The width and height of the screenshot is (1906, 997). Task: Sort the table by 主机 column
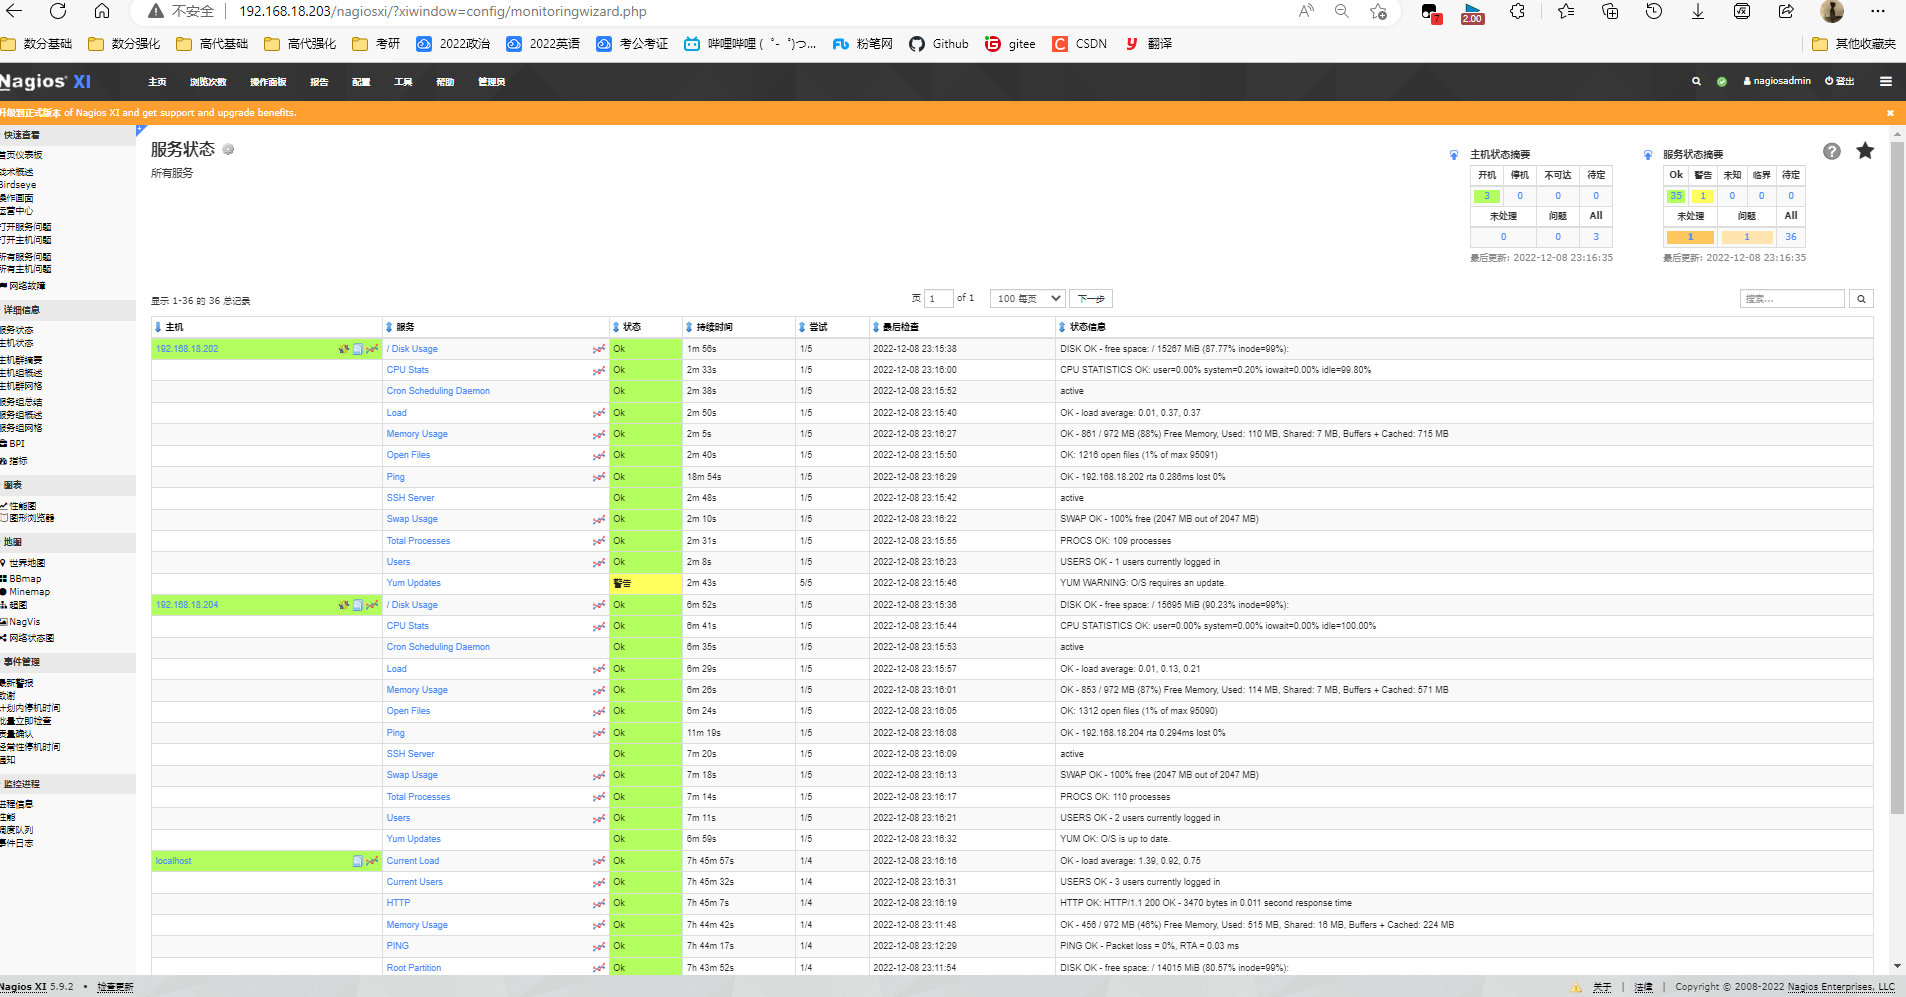click(173, 327)
